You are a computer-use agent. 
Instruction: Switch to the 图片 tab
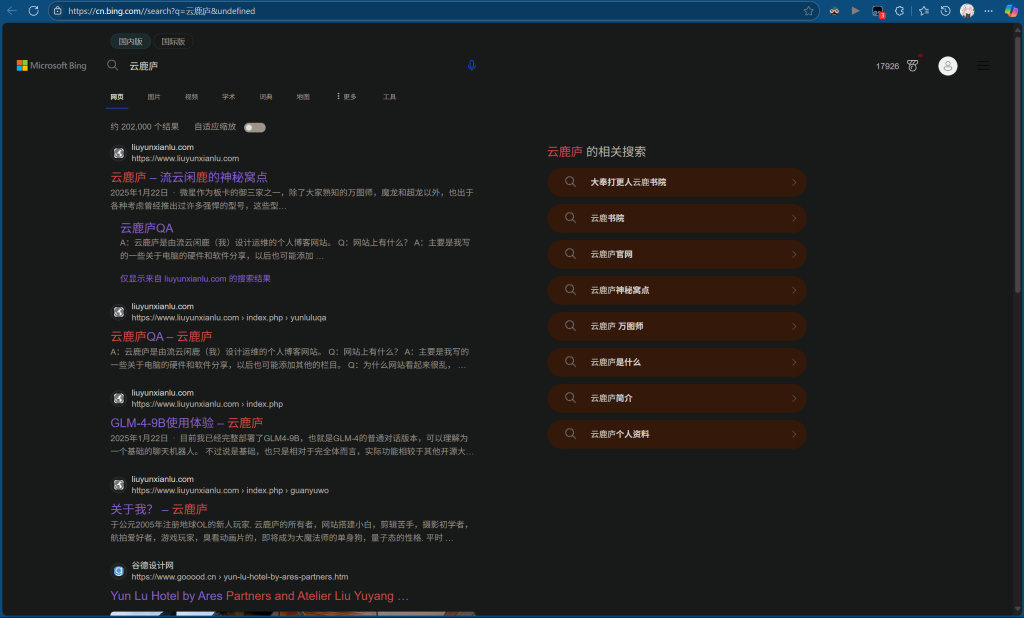(154, 97)
